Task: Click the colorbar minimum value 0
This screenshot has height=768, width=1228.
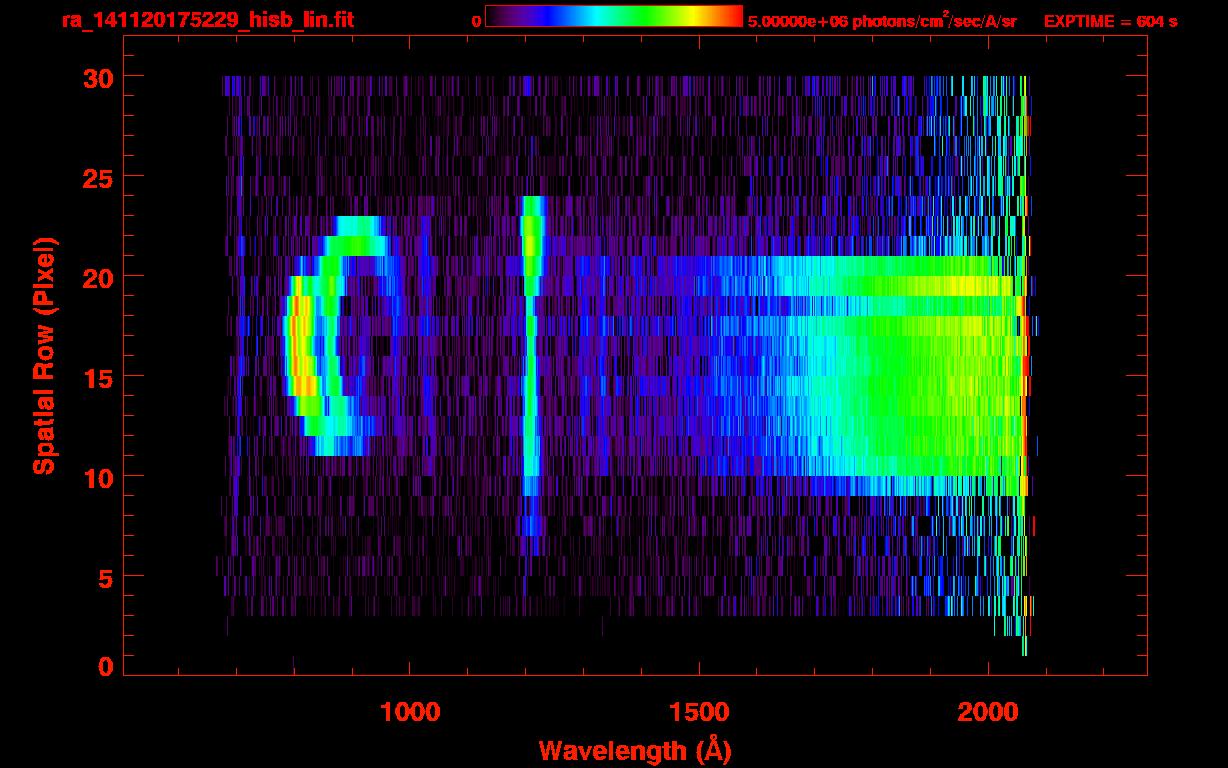Action: pyautogui.click(x=477, y=21)
